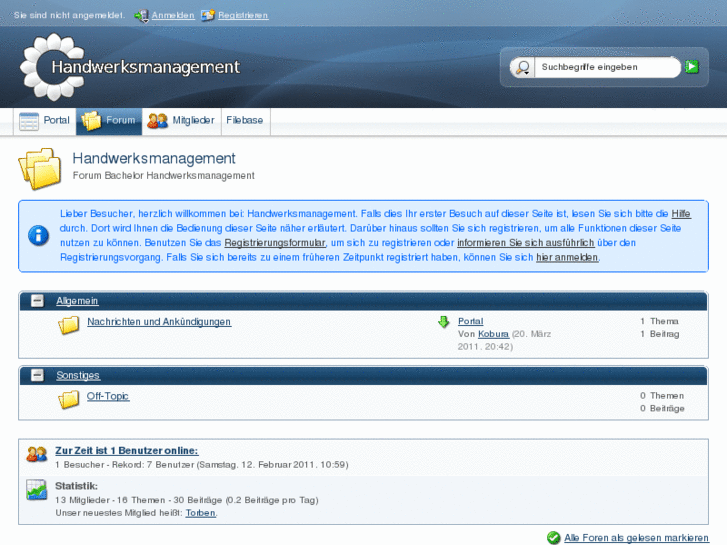Select the Forum tab
727x545 pixels.
[109, 121]
